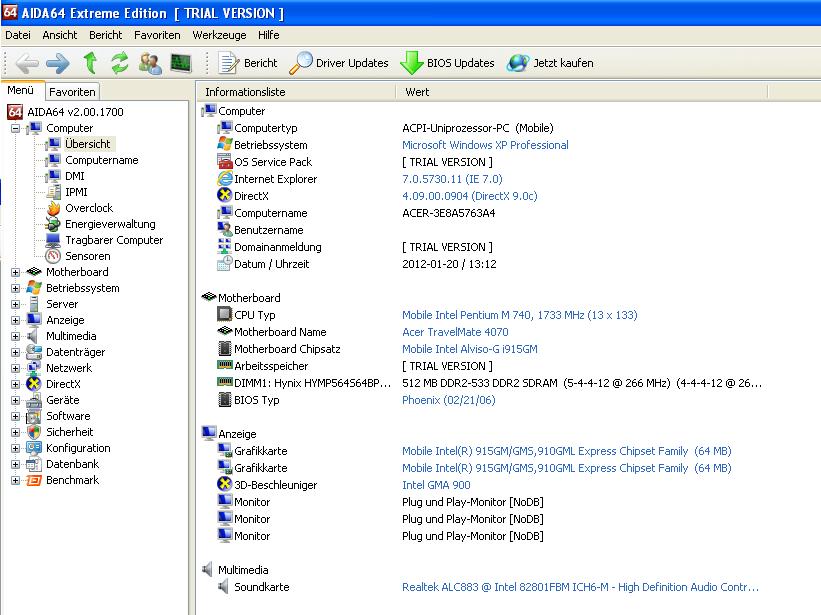This screenshot has height=615, width=821.
Task: Select the DIMM1: Hynix memory row
Action: 489,383
